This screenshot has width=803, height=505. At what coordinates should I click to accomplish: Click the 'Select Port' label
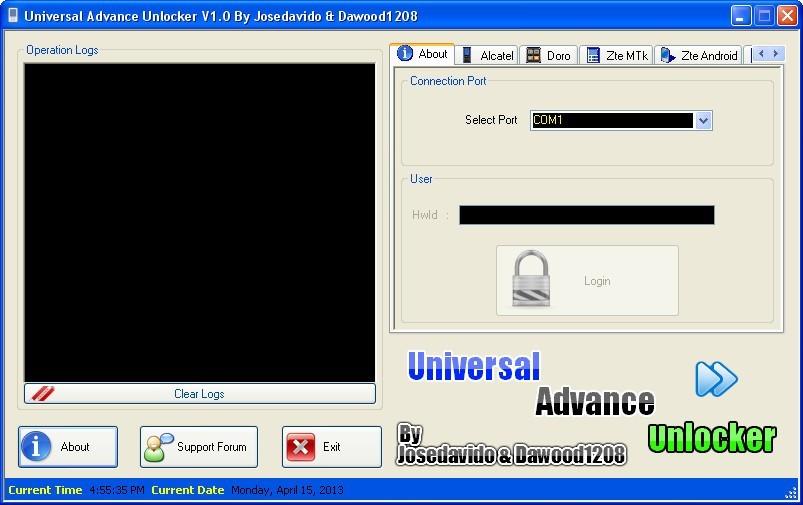tap(491, 120)
